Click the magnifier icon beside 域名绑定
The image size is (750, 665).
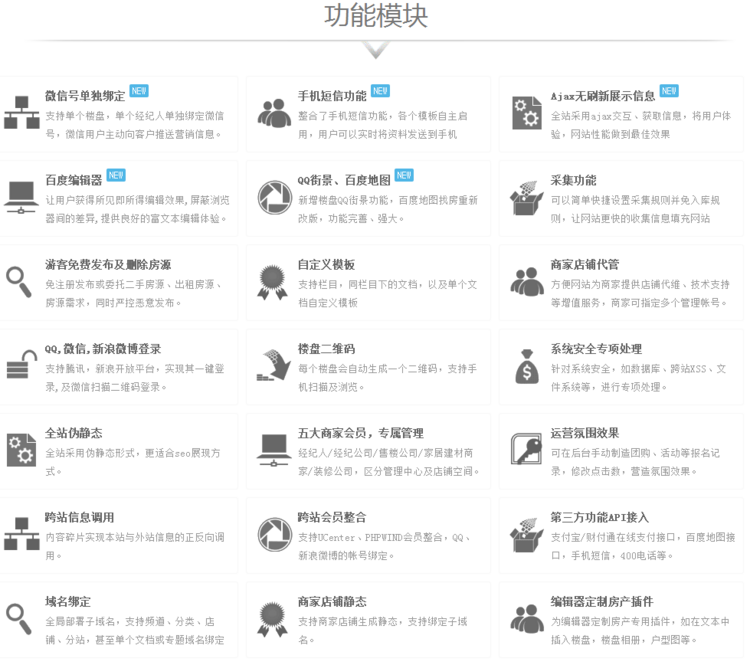point(19,619)
